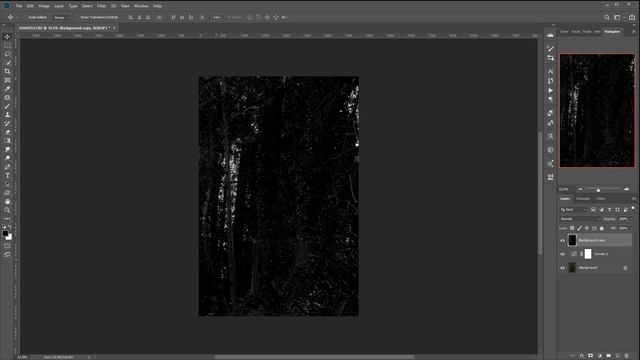Select the Move tool in the toolbox
Viewport: 640px width, 360px height.
[x=7, y=37]
